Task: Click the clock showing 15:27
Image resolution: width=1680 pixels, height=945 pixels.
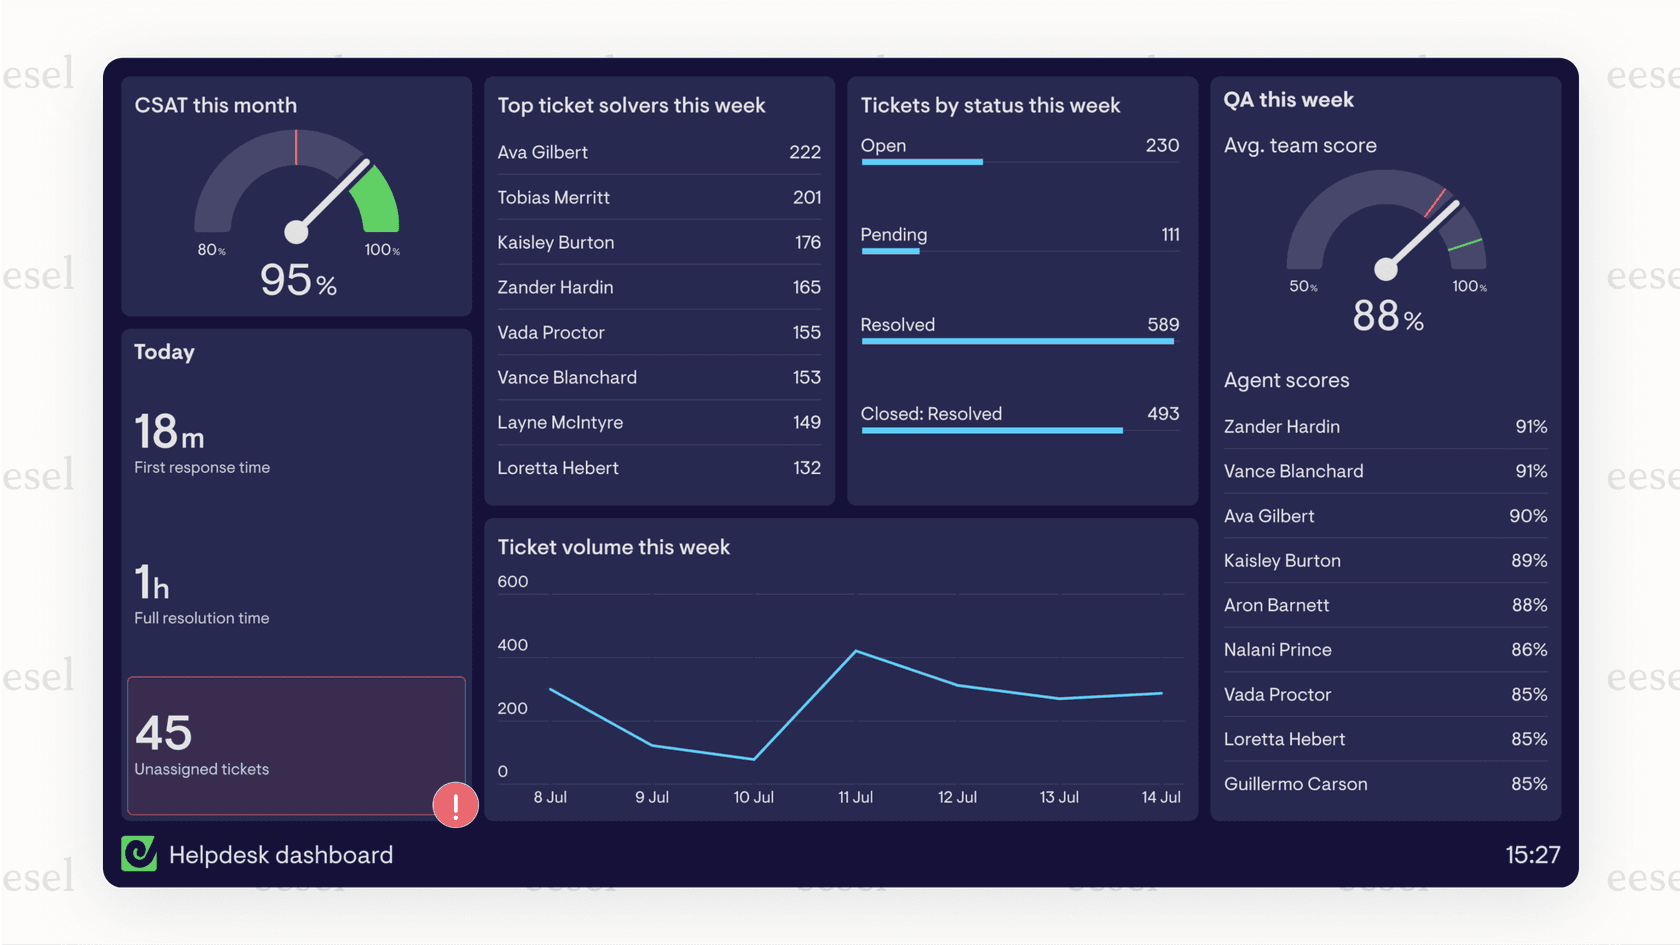Action: pyautogui.click(x=1534, y=855)
